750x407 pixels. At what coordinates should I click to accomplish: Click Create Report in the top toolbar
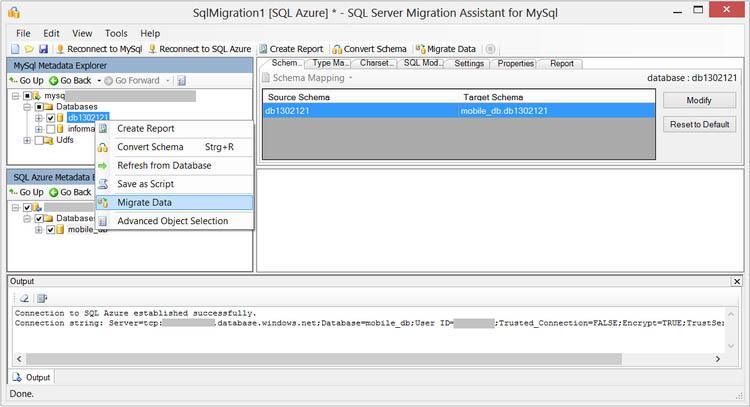pos(291,49)
